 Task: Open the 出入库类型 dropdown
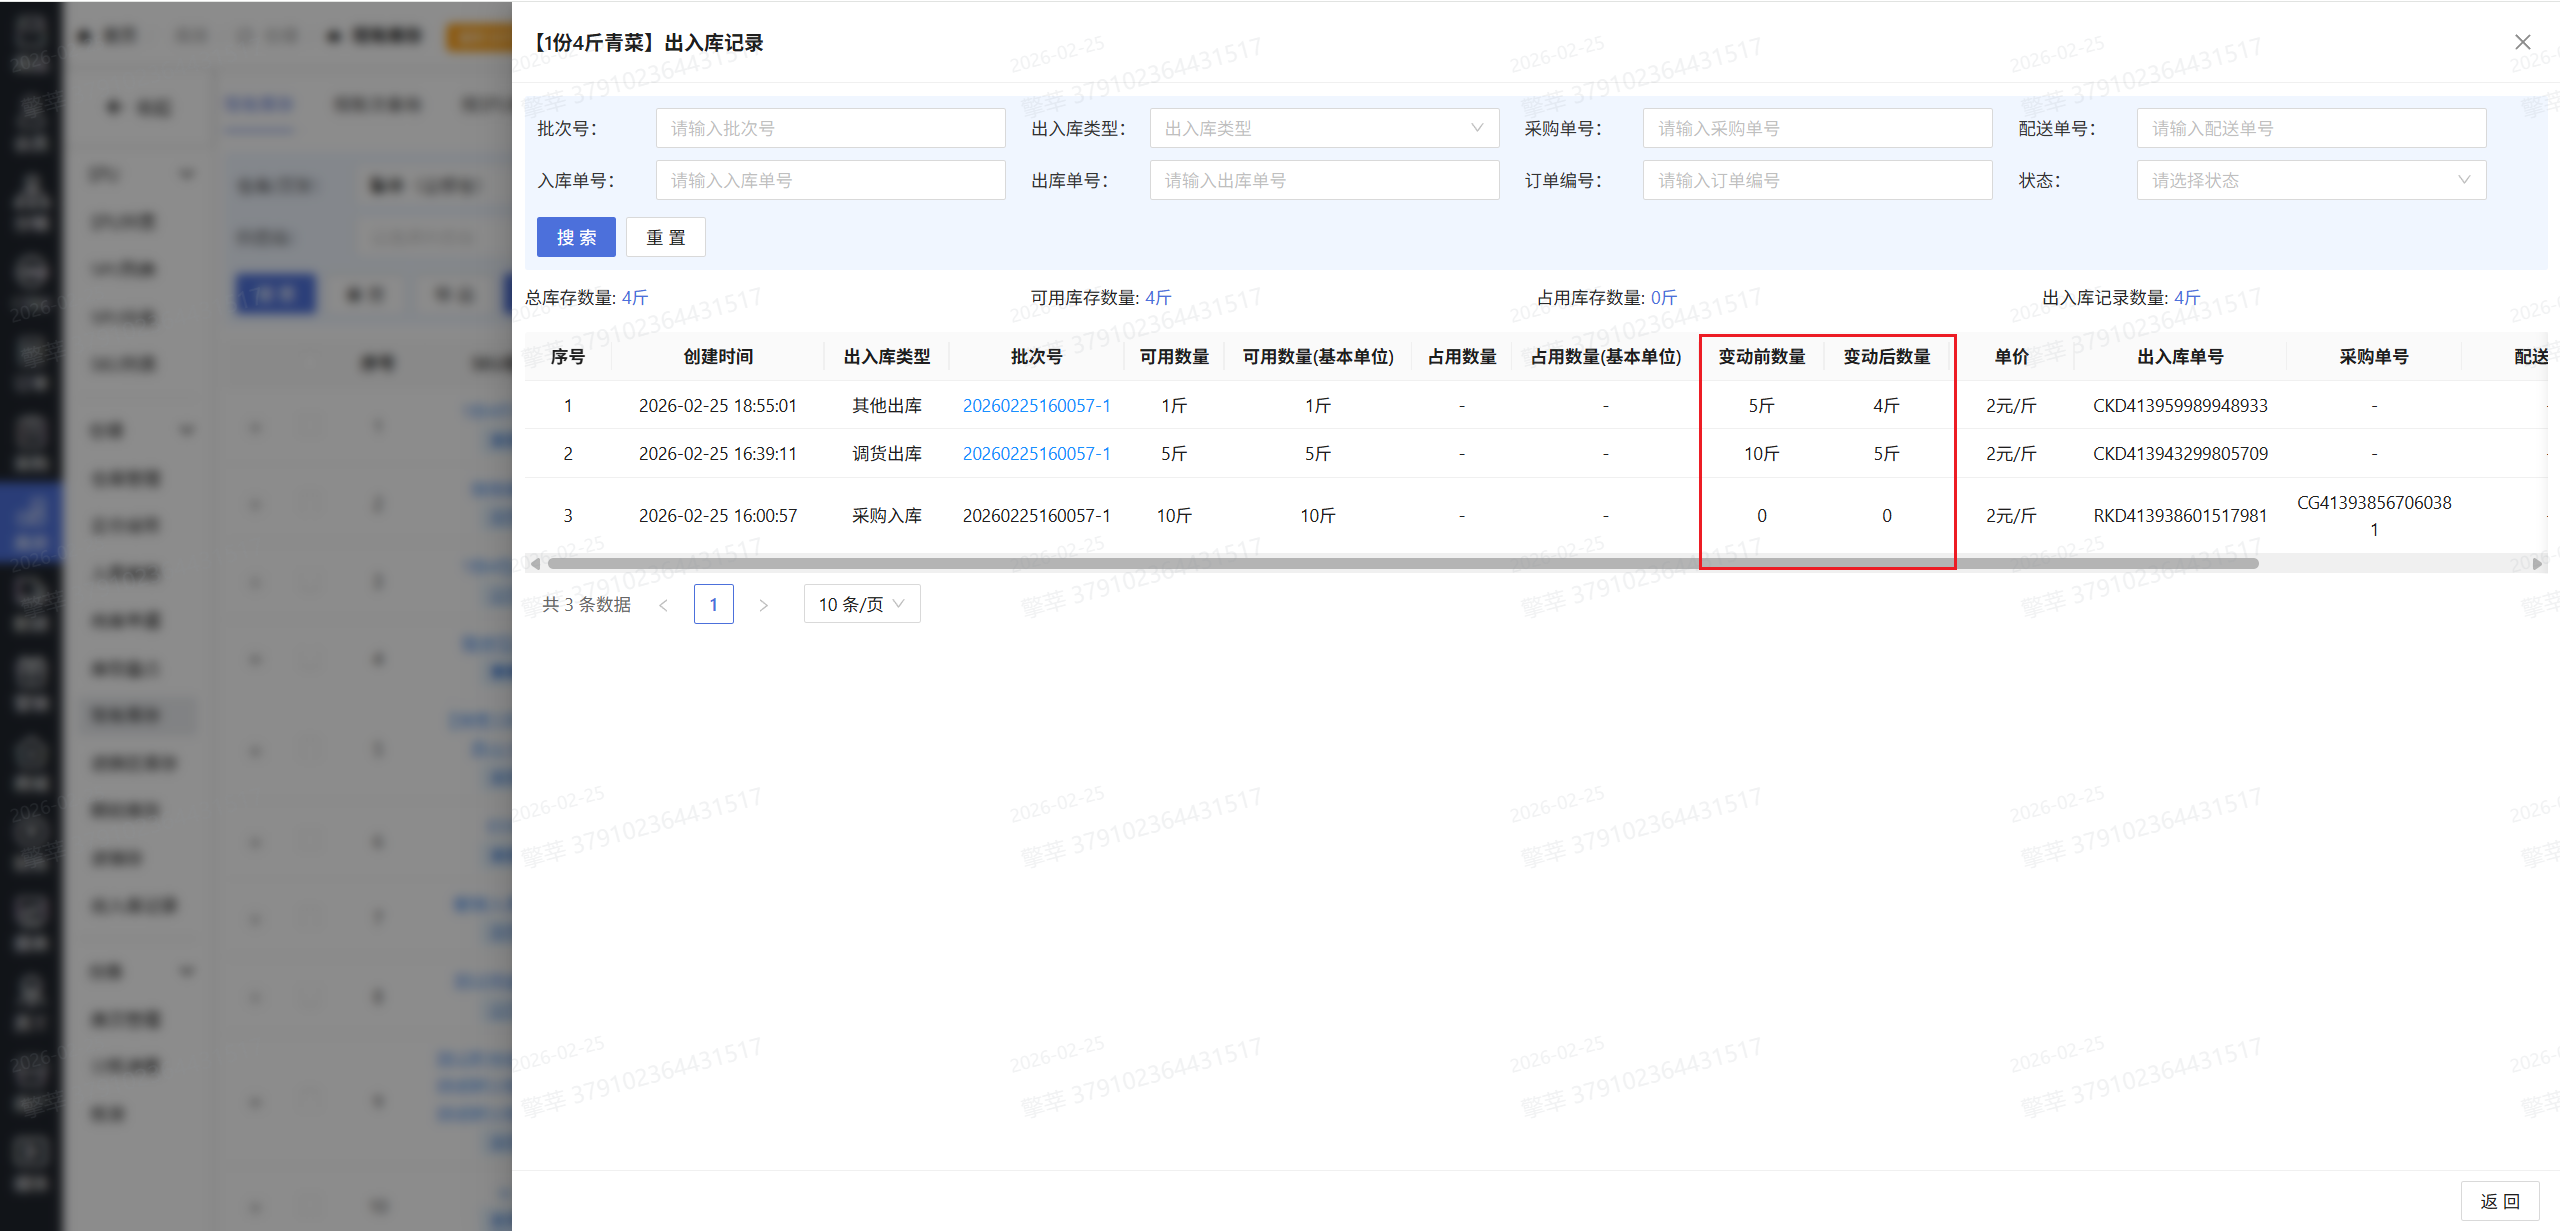tap(1323, 128)
